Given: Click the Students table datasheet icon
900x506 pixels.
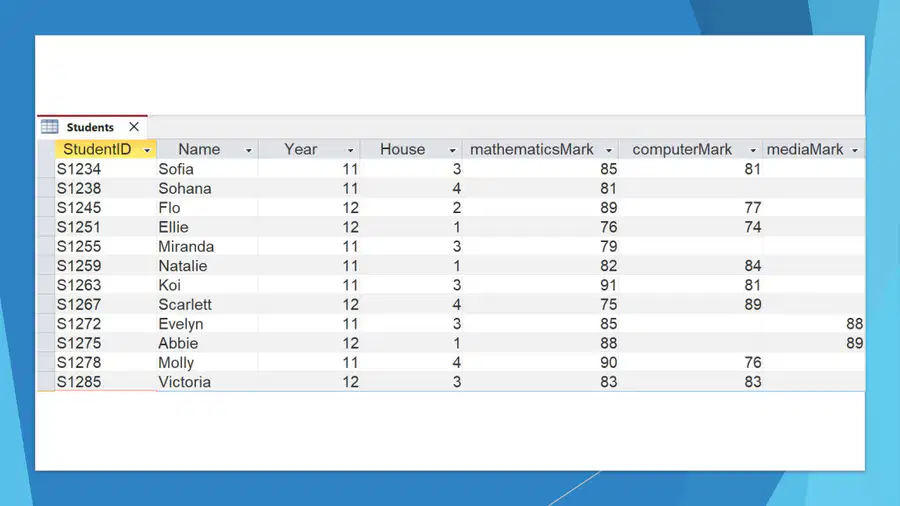Looking at the screenshot, I should tap(49, 127).
